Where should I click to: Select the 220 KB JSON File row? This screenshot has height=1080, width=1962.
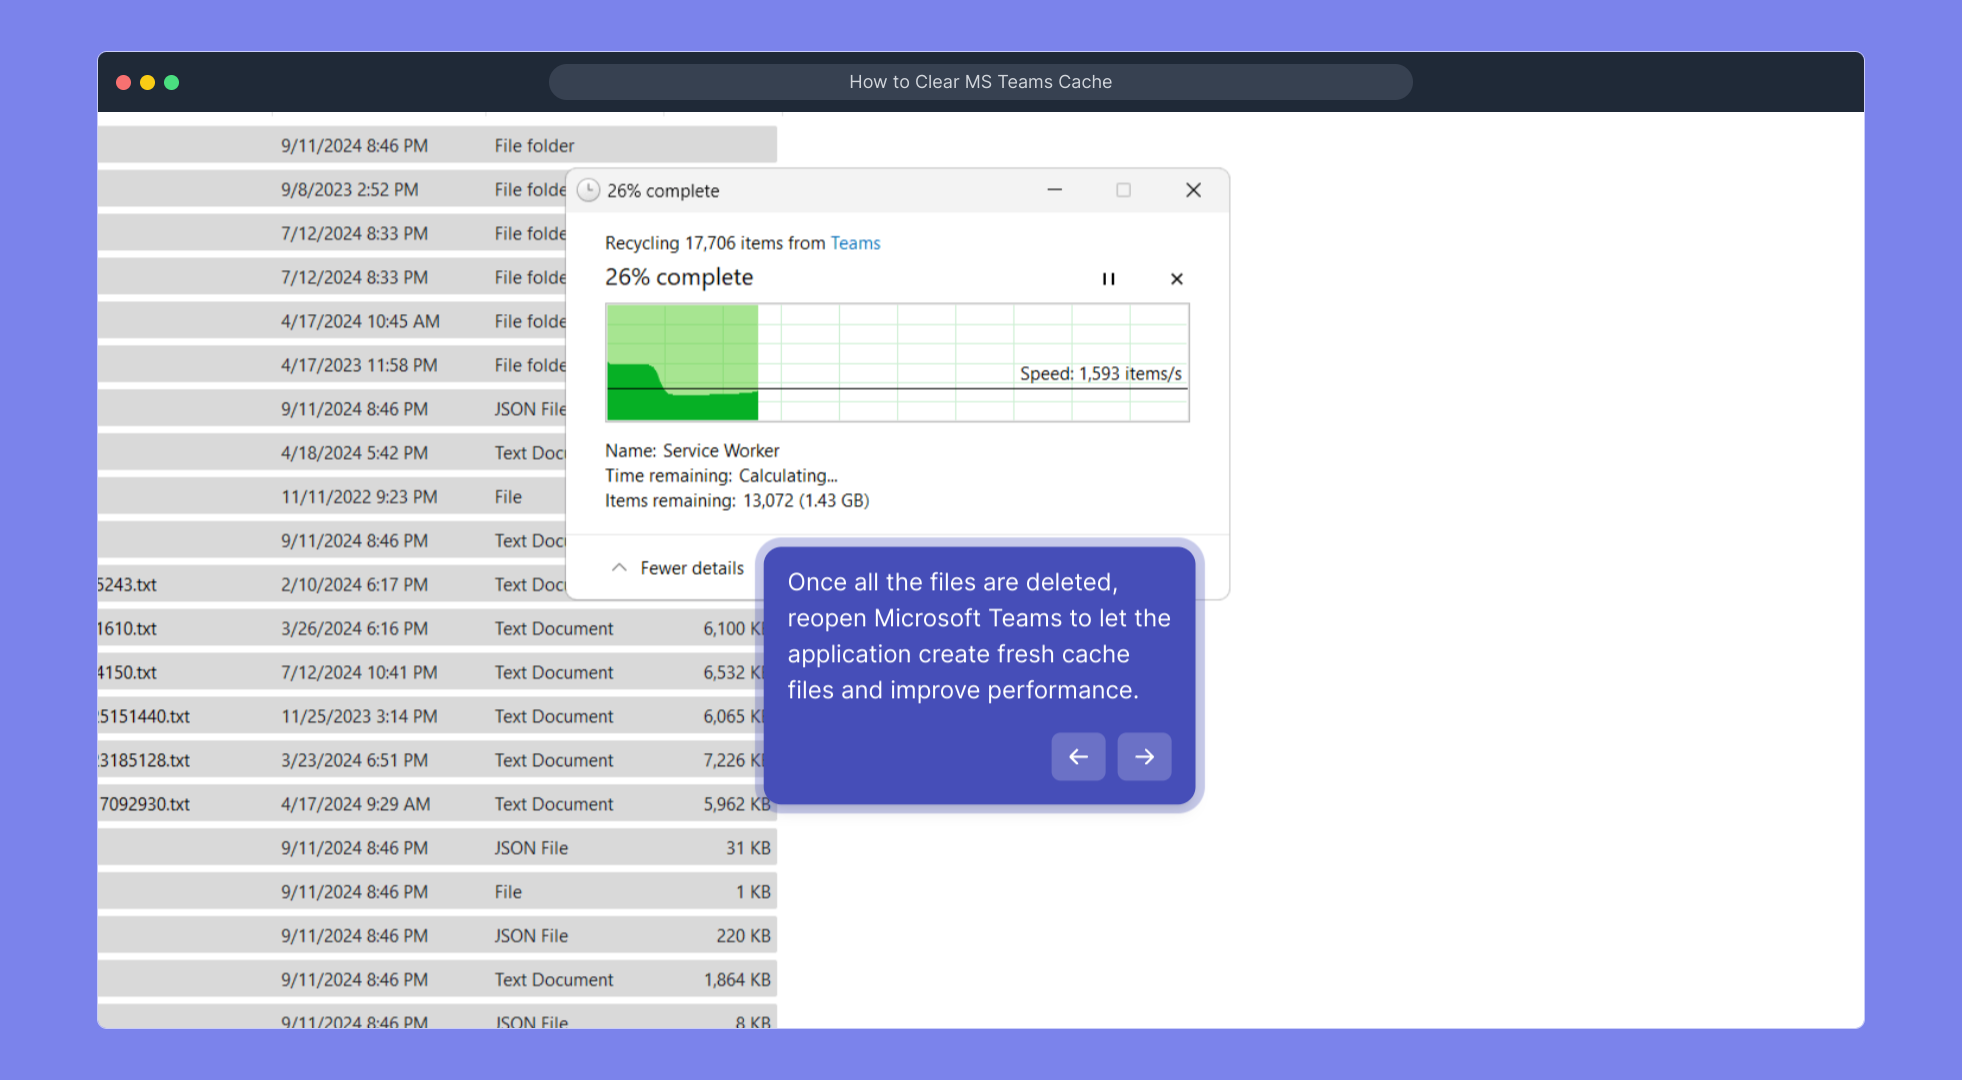pyautogui.click(x=530, y=936)
